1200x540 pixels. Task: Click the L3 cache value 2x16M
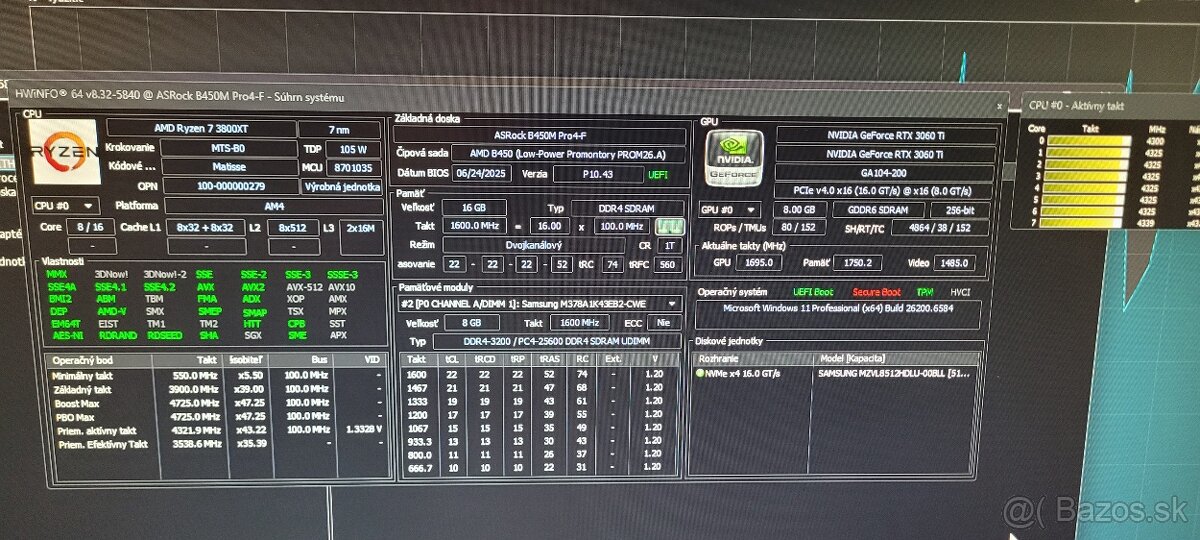[361, 227]
